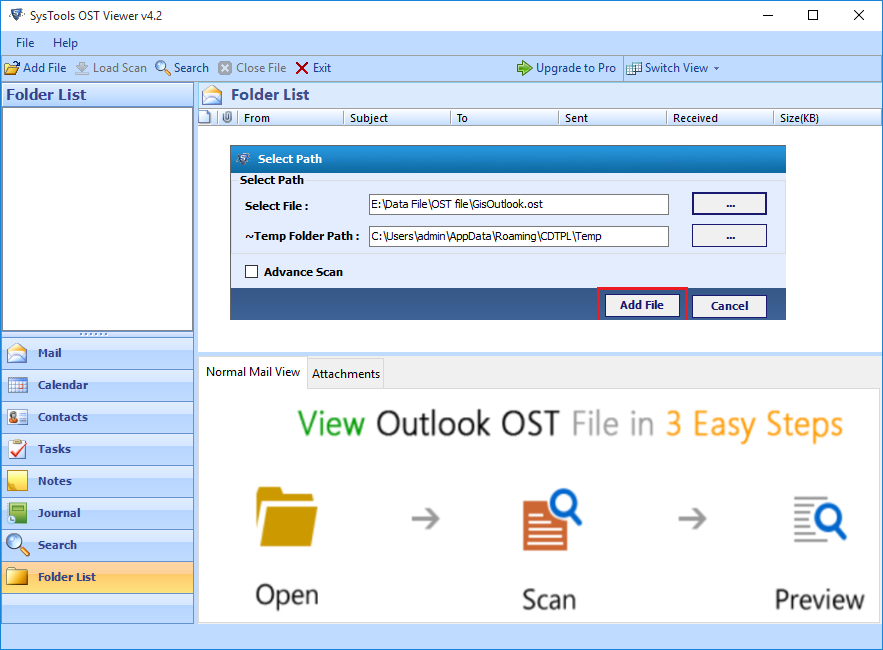
Task: Sort by the To column header
Action: (505, 118)
